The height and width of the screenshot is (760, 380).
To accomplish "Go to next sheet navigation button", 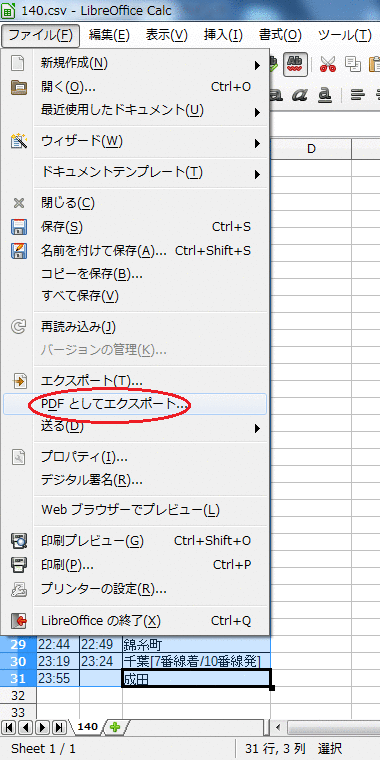I will (42, 727).
